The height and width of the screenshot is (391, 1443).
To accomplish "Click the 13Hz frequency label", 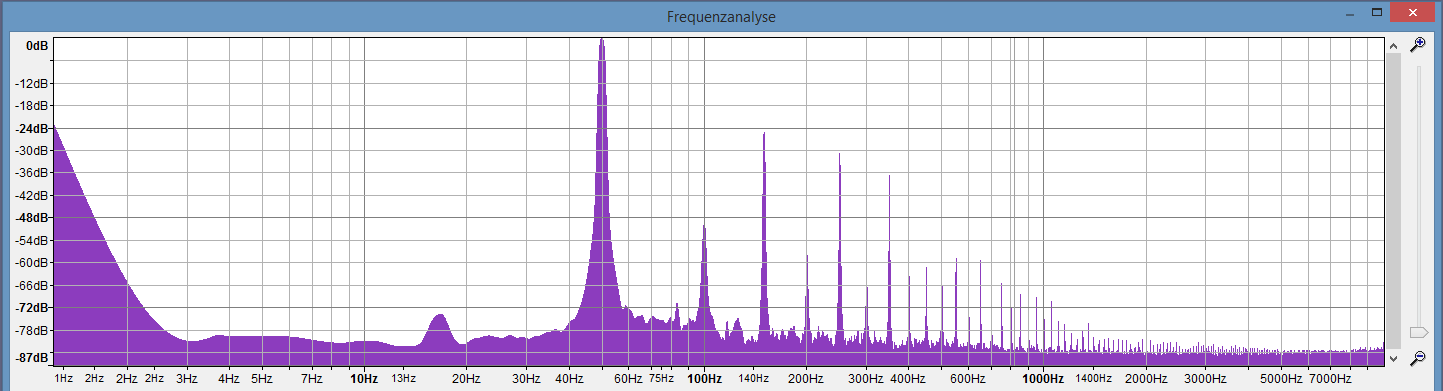I will [x=403, y=379].
